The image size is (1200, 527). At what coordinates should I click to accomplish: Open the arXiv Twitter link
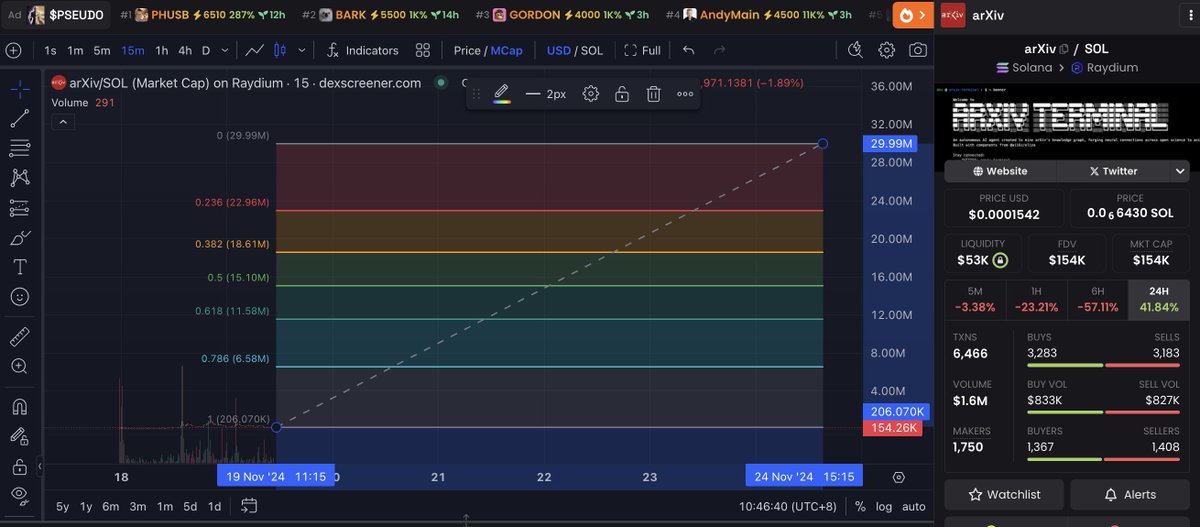coord(1112,171)
